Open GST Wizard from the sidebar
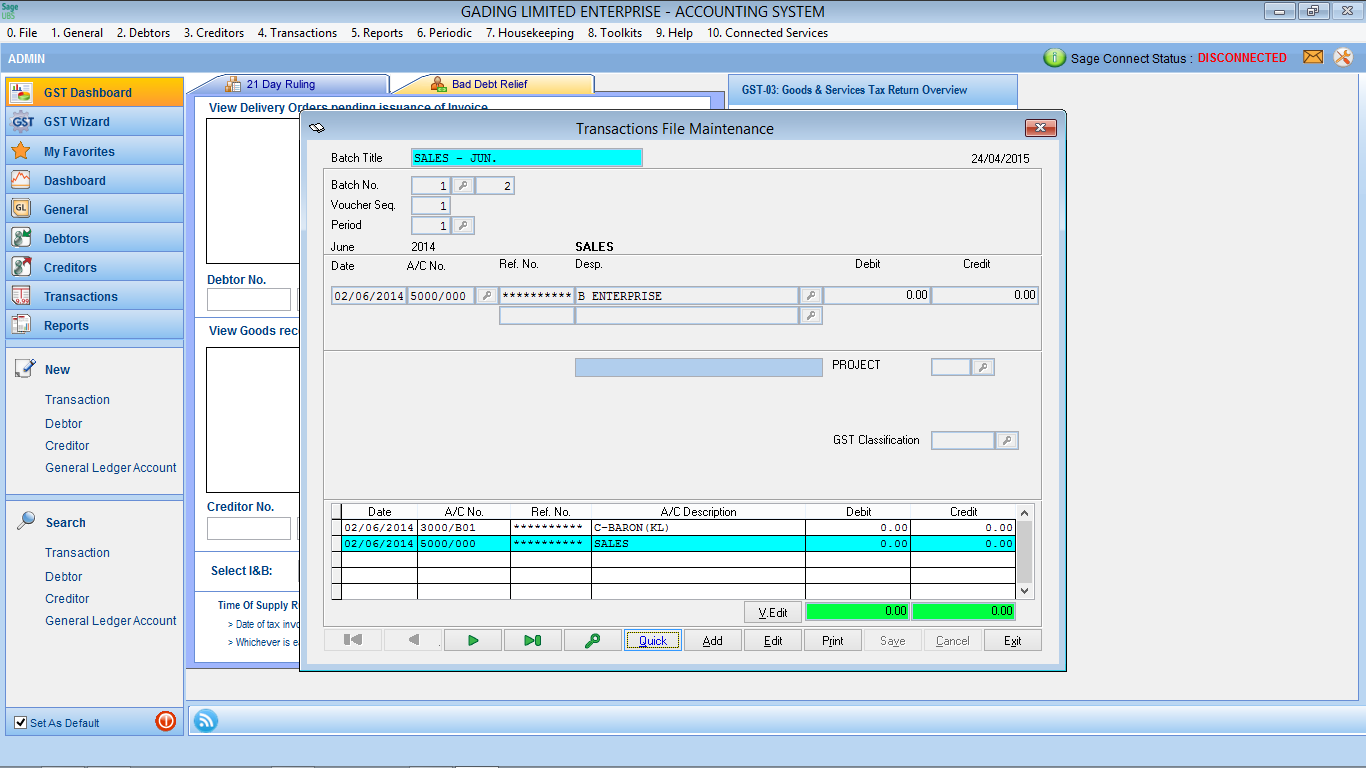 pos(95,121)
